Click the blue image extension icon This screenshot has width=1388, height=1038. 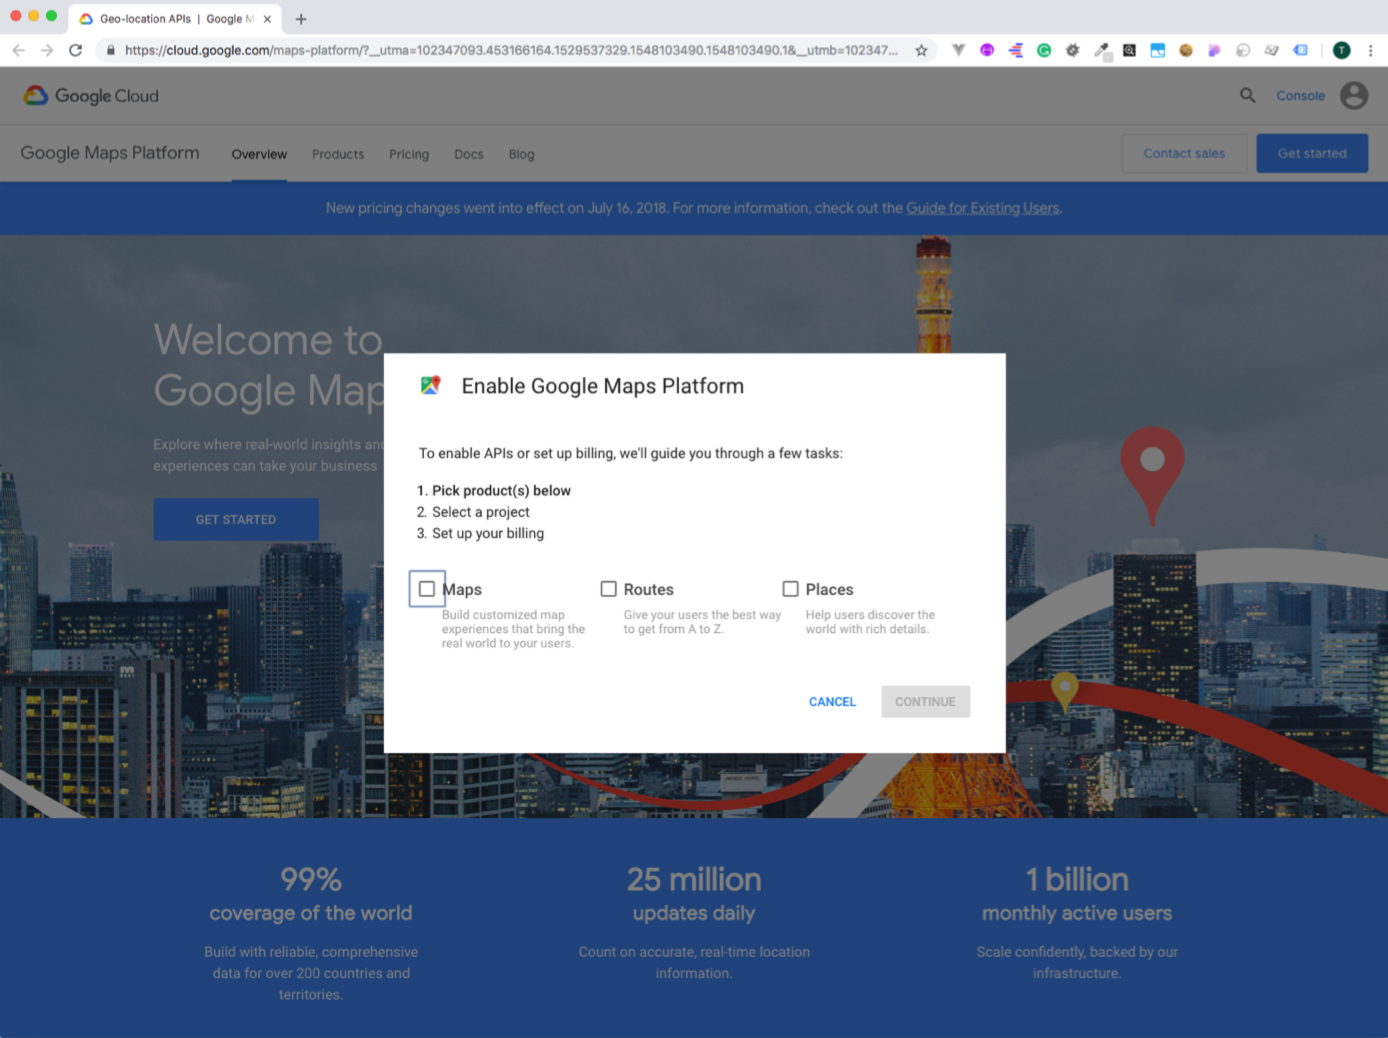[x=1158, y=50]
